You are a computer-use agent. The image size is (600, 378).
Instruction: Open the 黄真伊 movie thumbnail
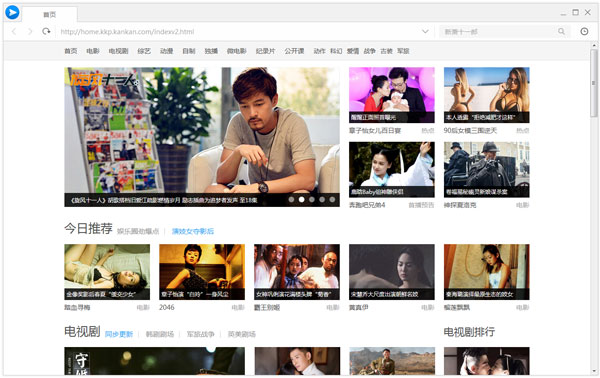(391, 272)
